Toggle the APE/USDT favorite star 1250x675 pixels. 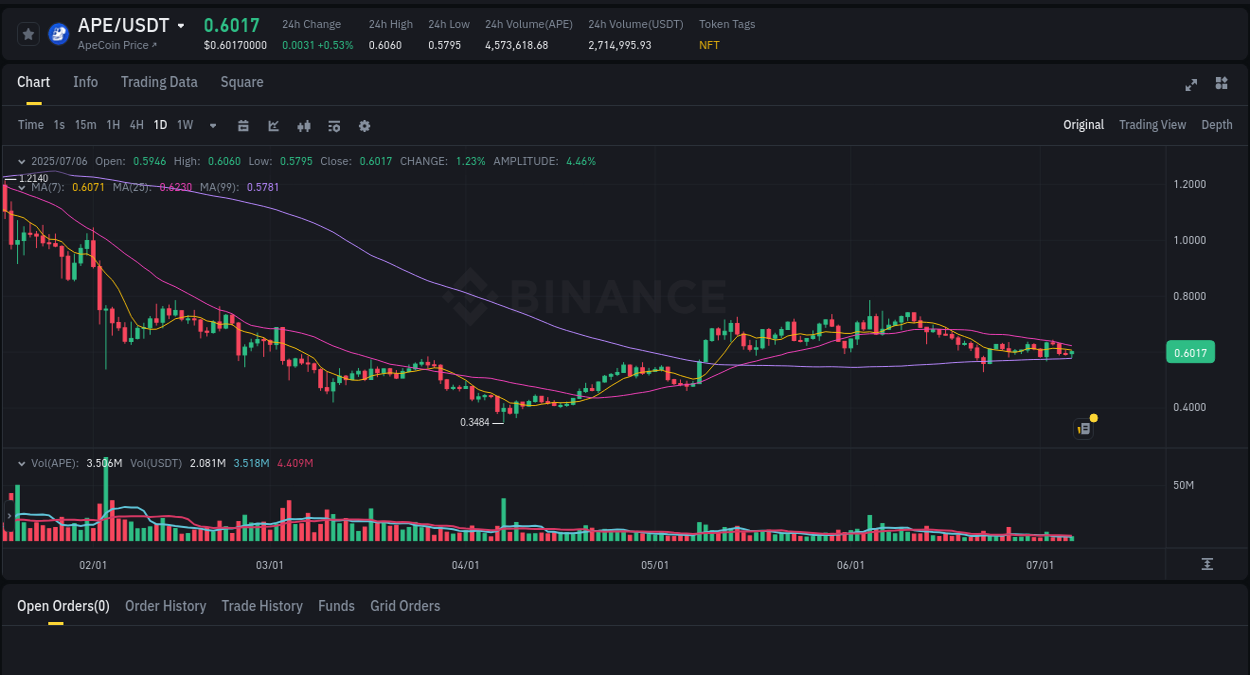[28, 33]
